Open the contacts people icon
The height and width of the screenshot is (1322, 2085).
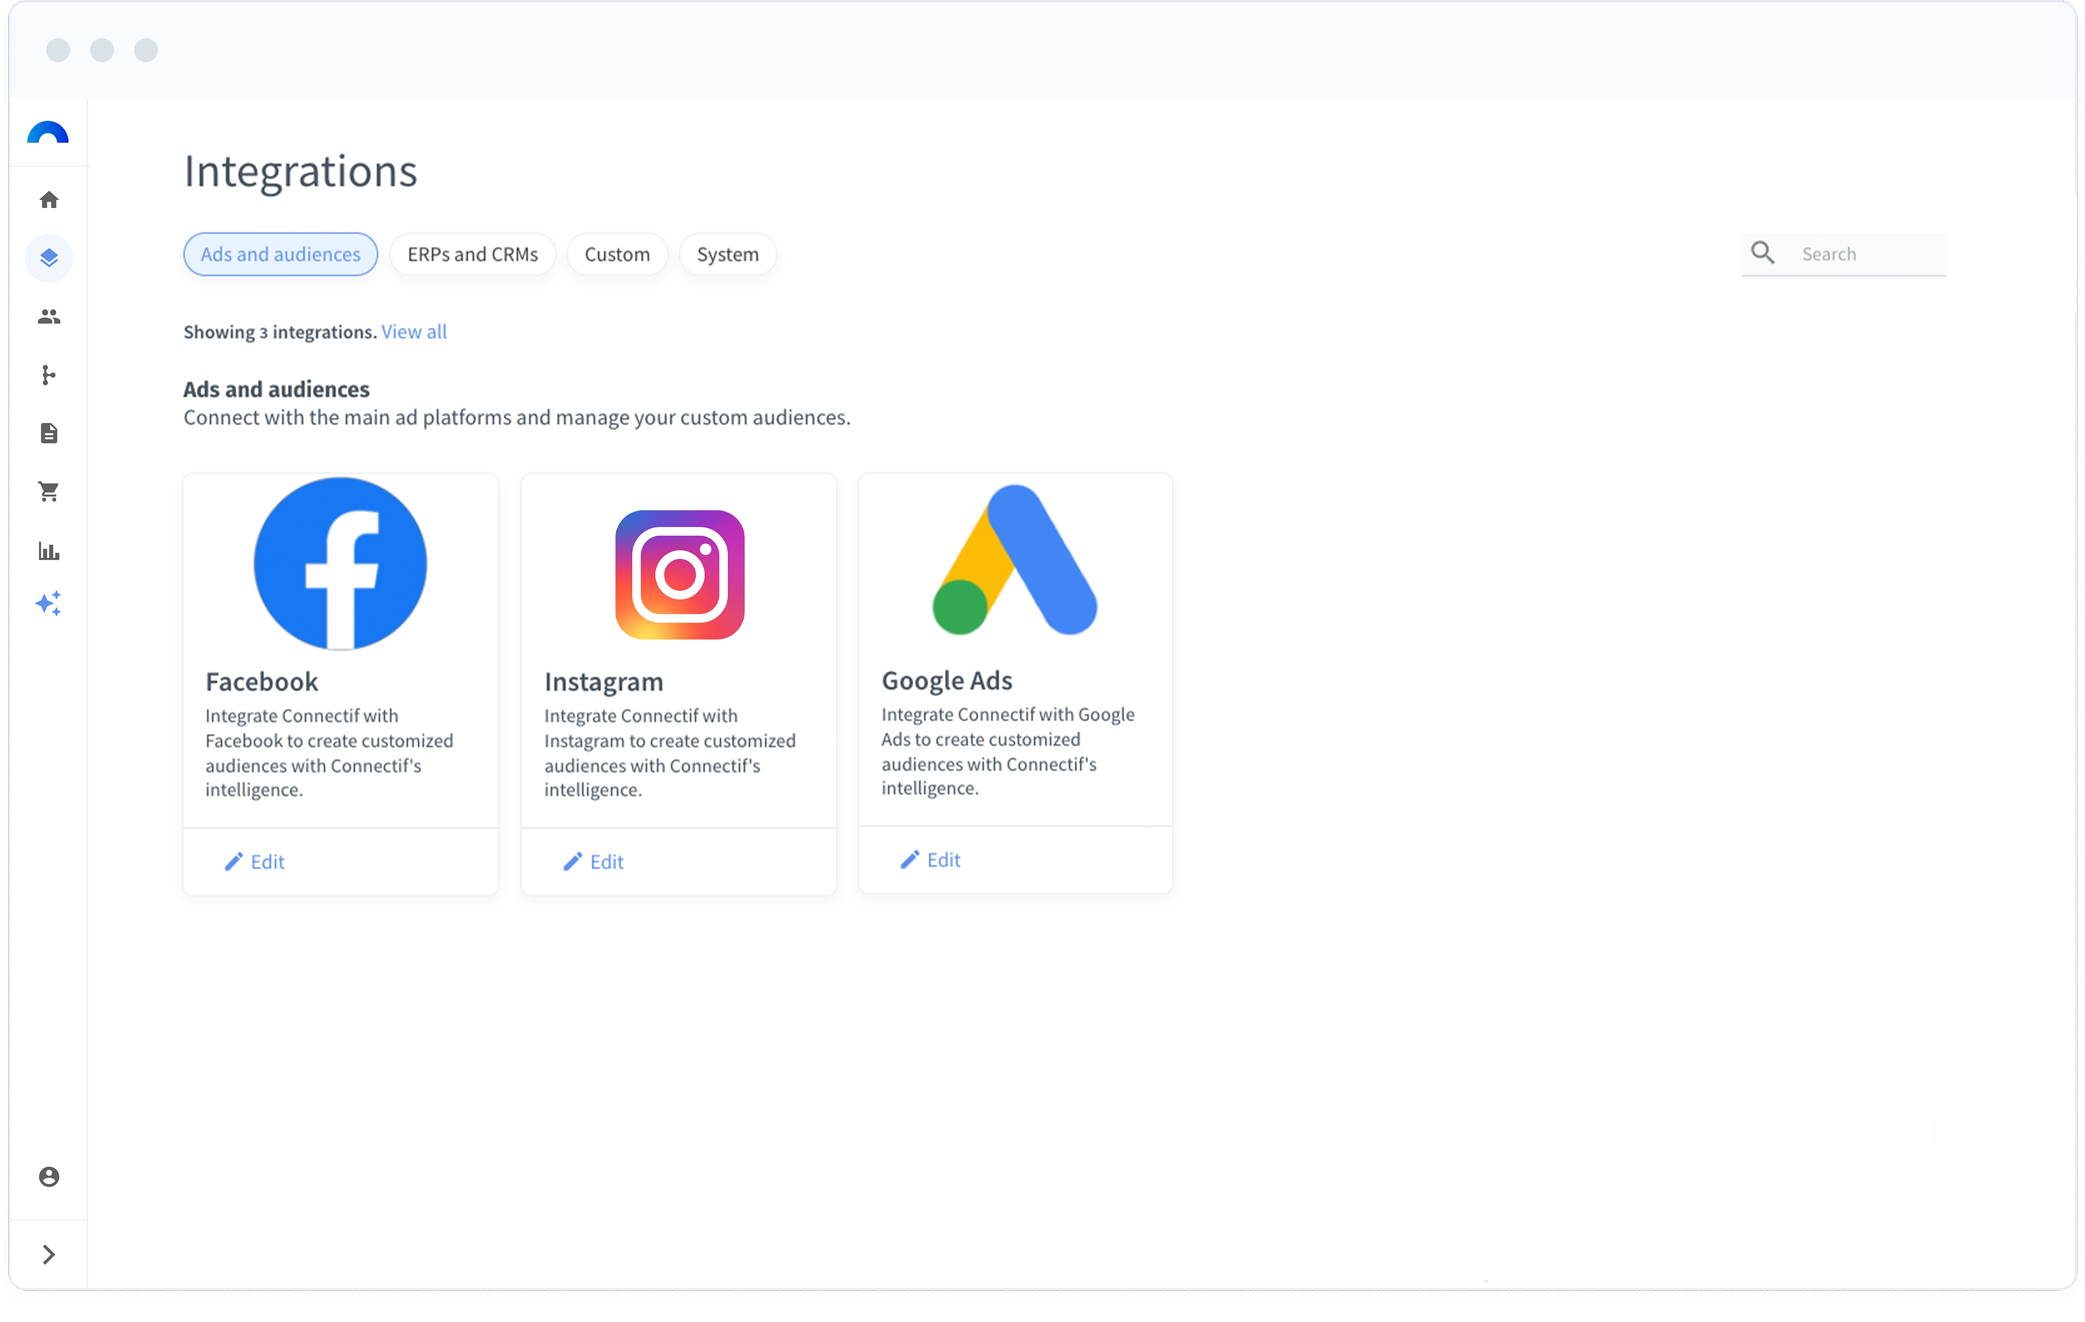[x=49, y=317]
